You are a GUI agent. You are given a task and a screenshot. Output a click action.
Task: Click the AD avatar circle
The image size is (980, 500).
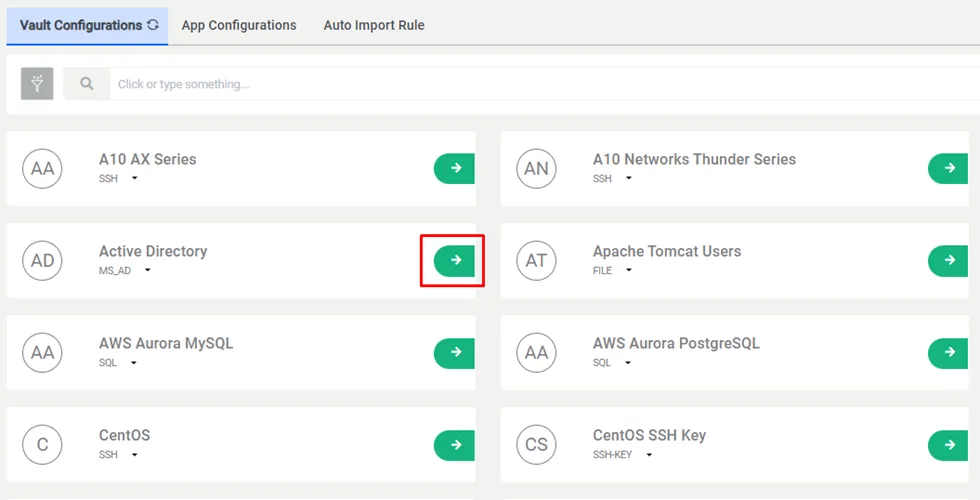[42, 260]
